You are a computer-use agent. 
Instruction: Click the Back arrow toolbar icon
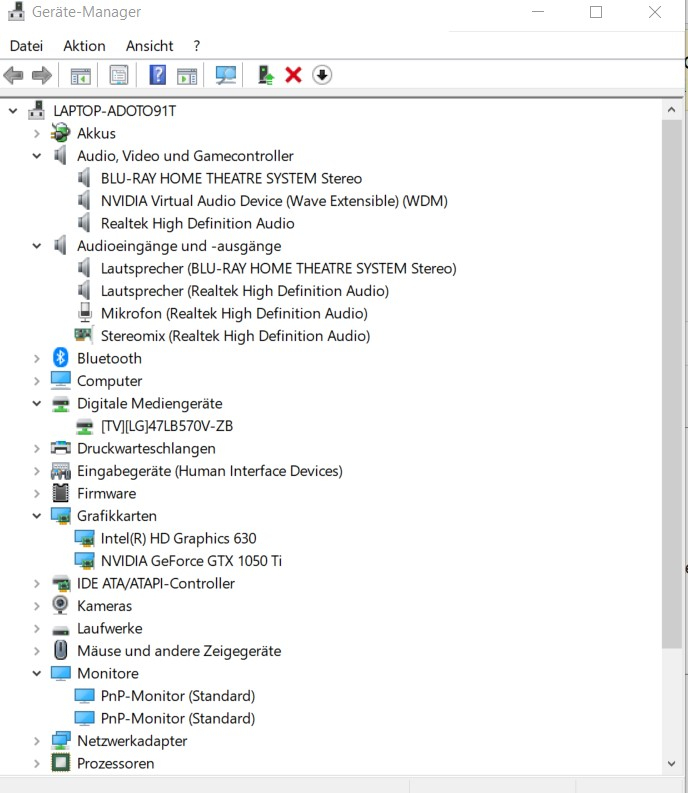point(13,75)
